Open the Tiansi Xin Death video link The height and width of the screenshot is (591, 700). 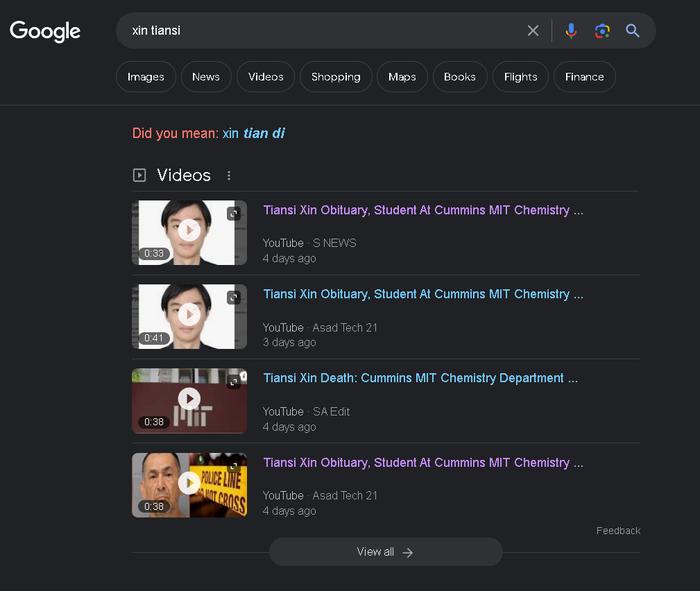pos(421,378)
